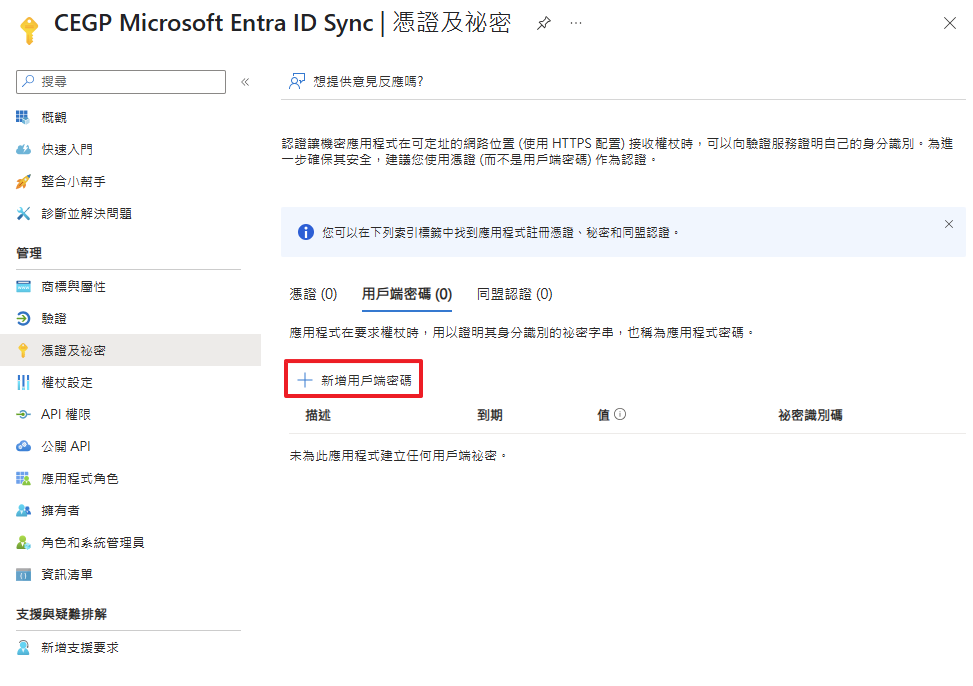Viewport: 973px width, 686px height.
Task: Open 快速入門 quickstart page
Action: (67, 150)
